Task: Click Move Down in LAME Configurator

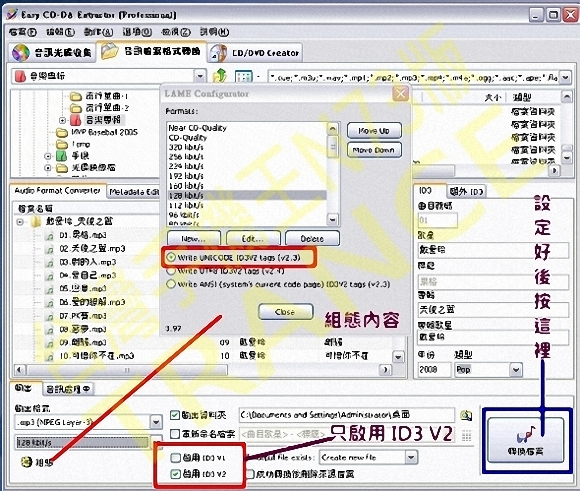Action: 374,150
